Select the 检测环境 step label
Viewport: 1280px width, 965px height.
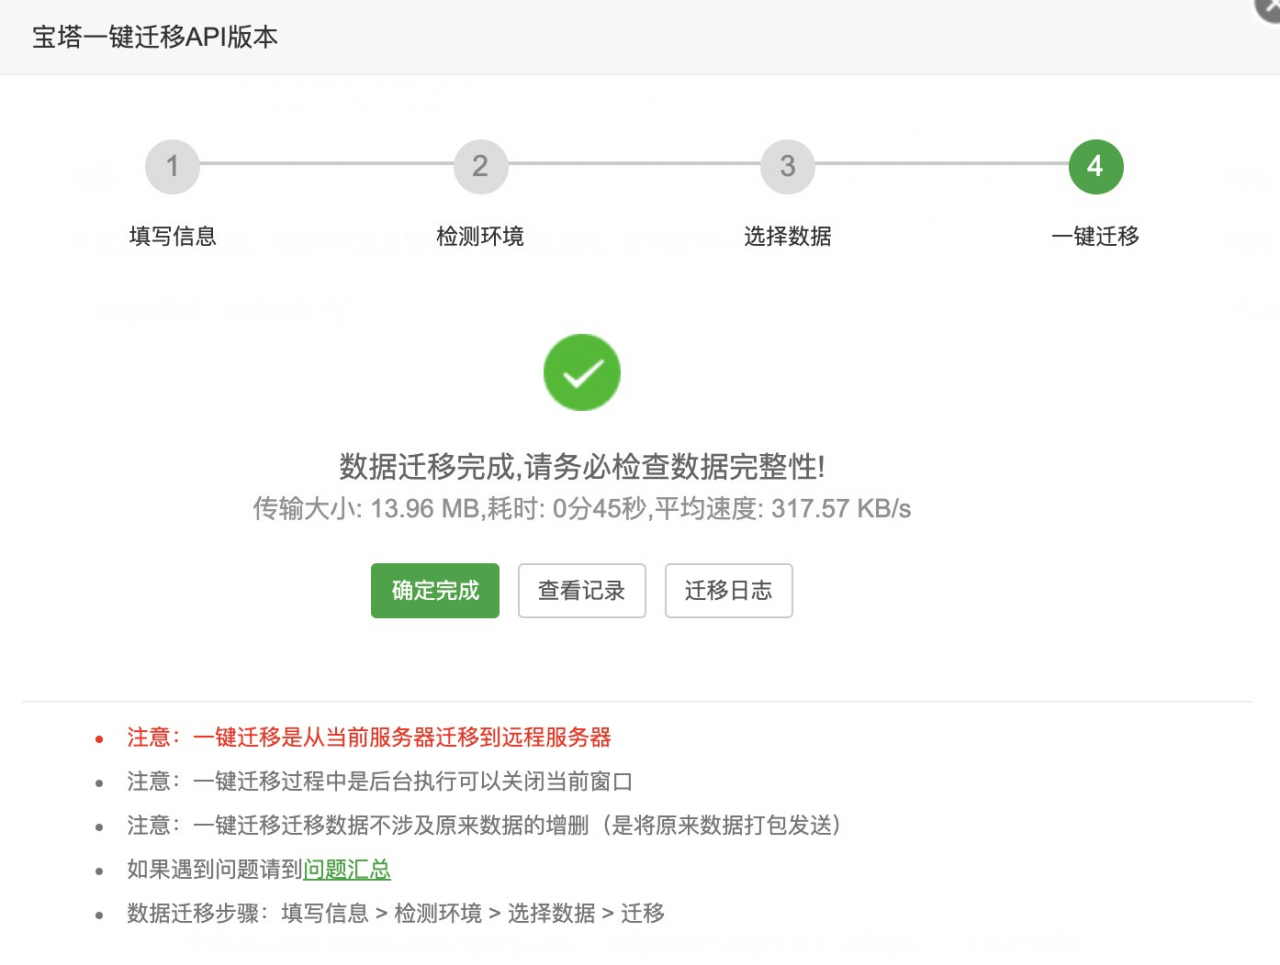[480, 236]
